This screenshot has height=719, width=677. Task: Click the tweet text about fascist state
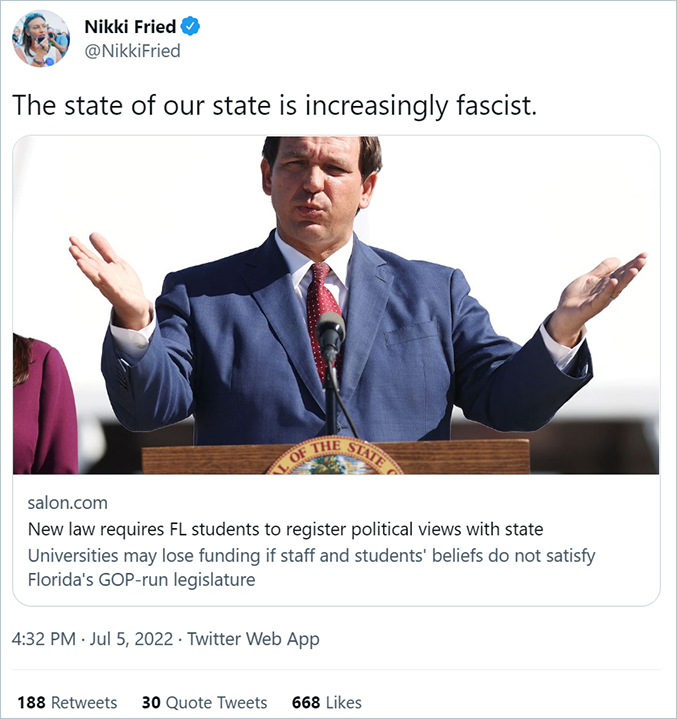tap(274, 105)
